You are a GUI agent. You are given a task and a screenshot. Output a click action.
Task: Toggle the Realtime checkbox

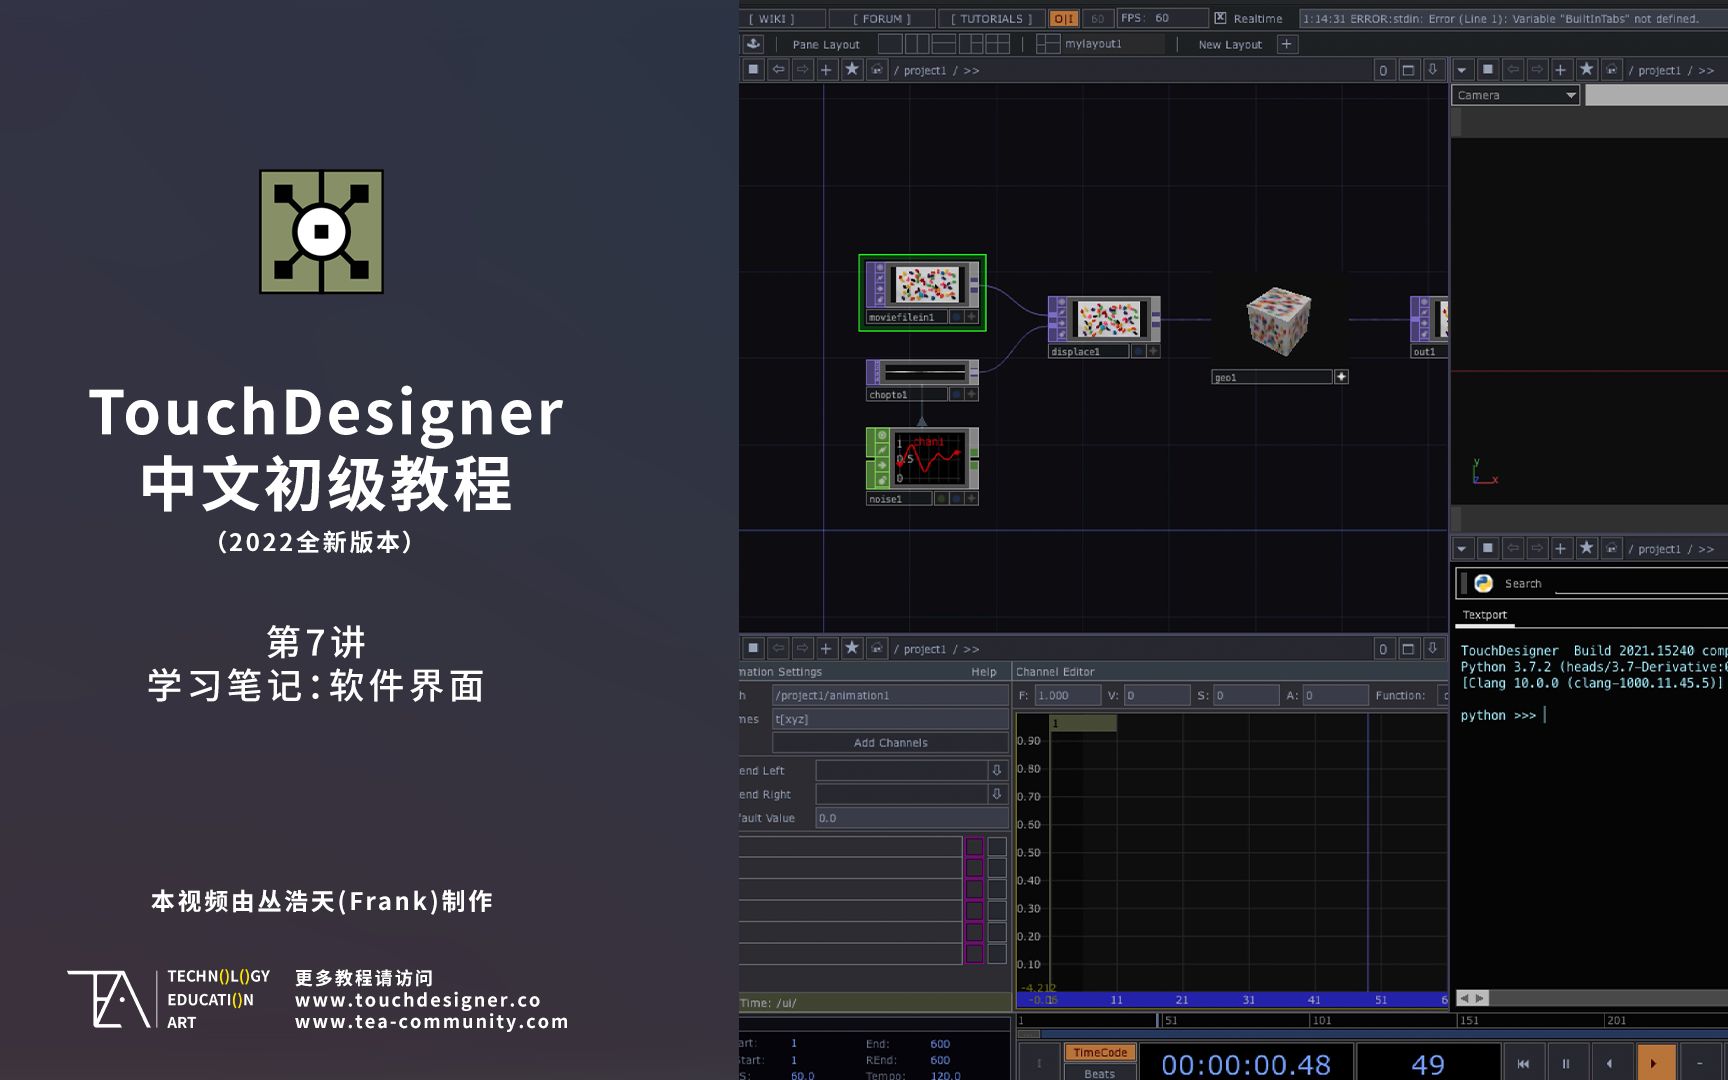click(1220, 18)
